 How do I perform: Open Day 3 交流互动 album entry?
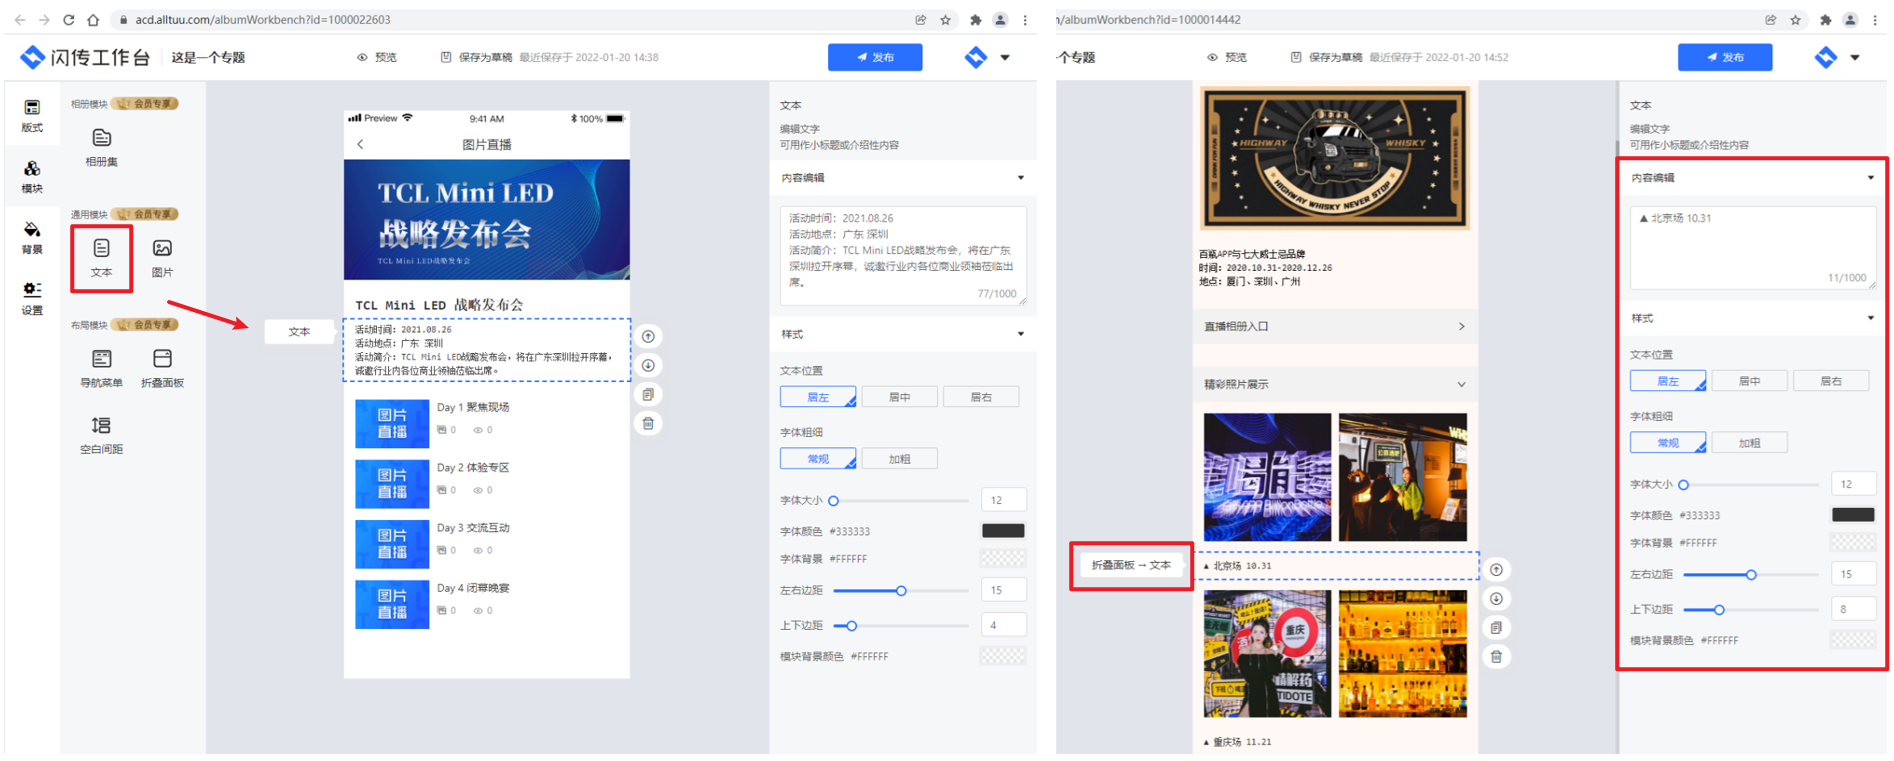coord(487,543)
